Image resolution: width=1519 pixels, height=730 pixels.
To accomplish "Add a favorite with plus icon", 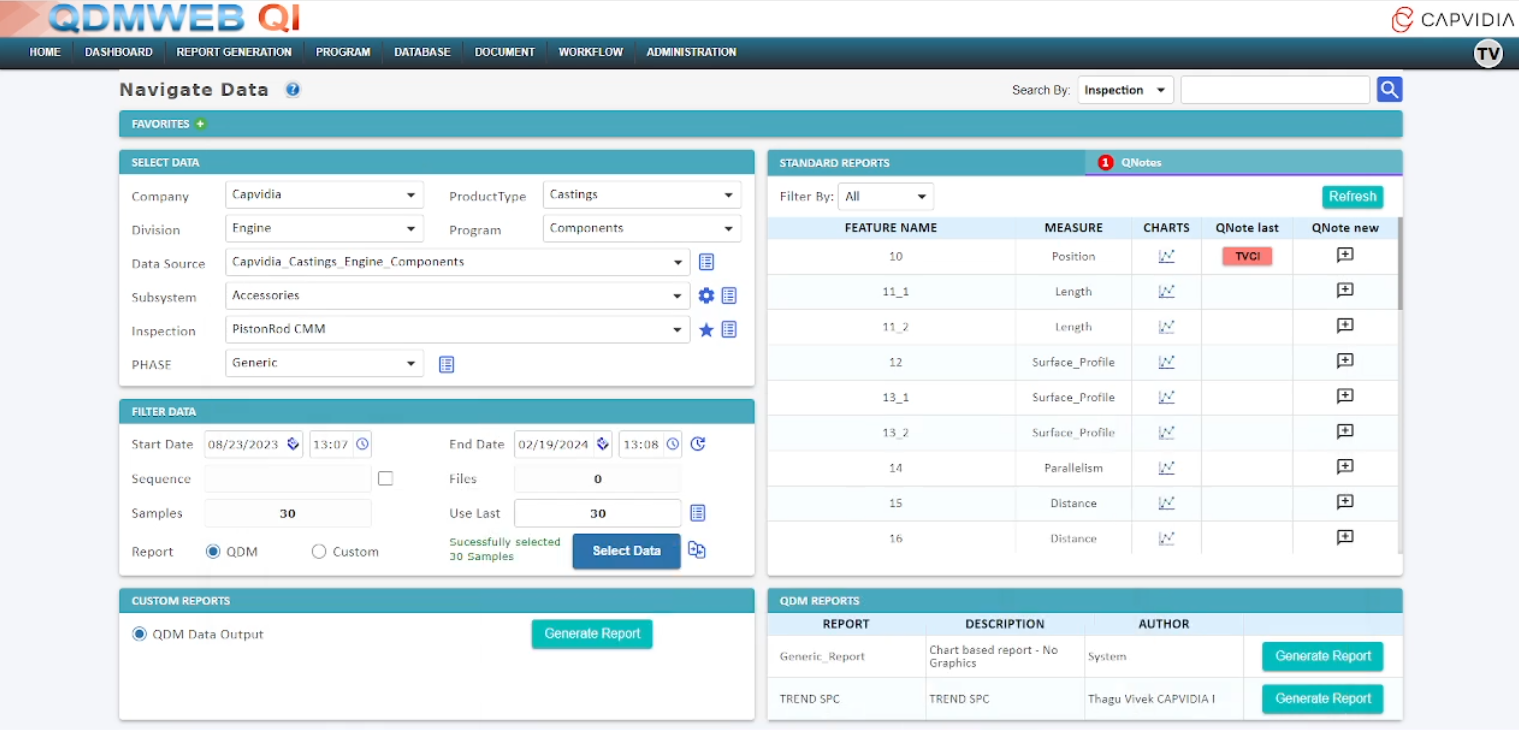I will point(200,124).
